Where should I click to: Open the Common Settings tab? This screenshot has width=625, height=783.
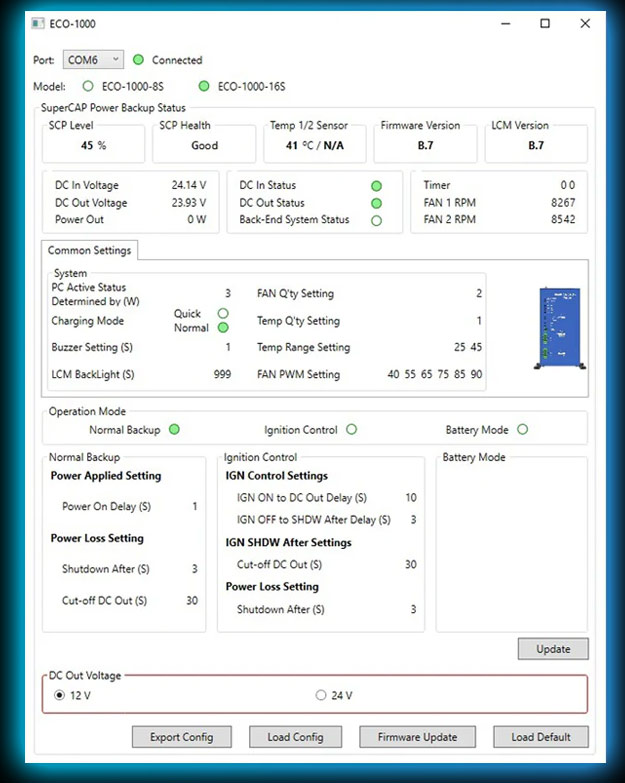89,250
